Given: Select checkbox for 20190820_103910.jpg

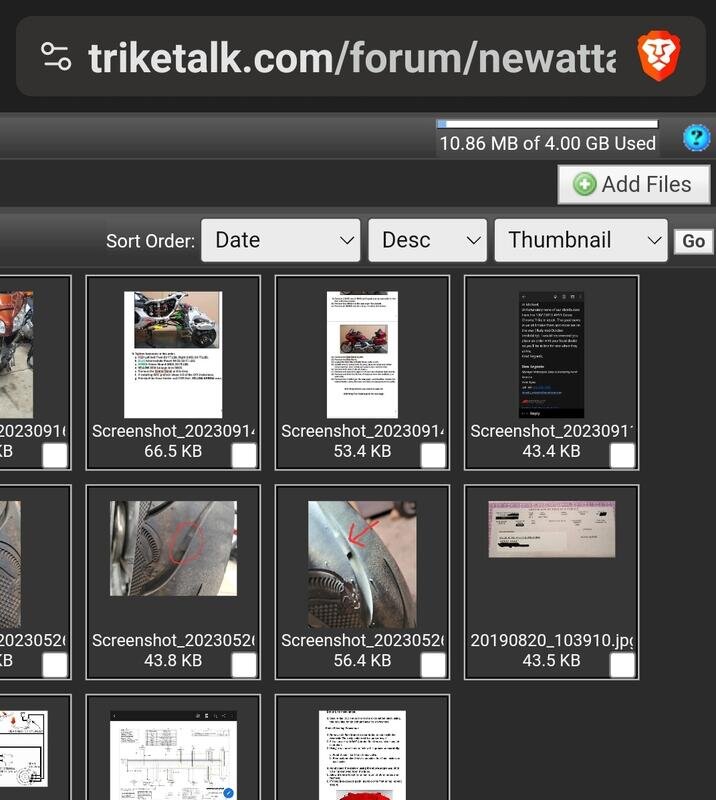Looking at the screenshot, I should point(622,665).
